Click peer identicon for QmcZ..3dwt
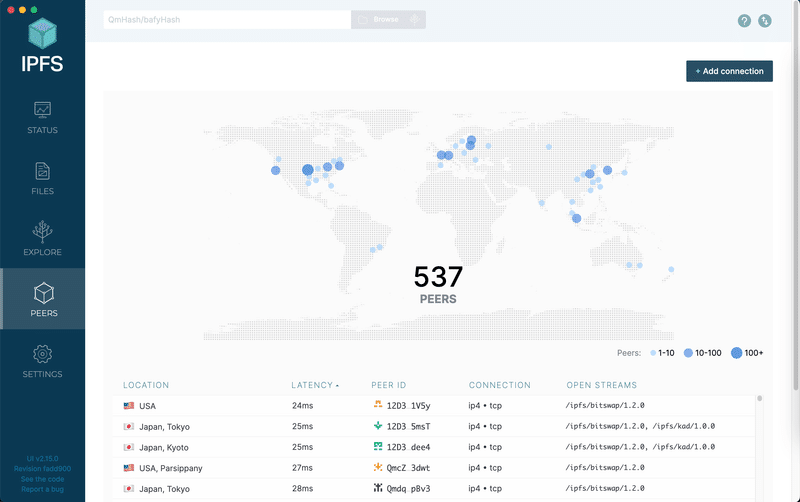The width and height of the screenshot is (800, 502). pos(378,467)
